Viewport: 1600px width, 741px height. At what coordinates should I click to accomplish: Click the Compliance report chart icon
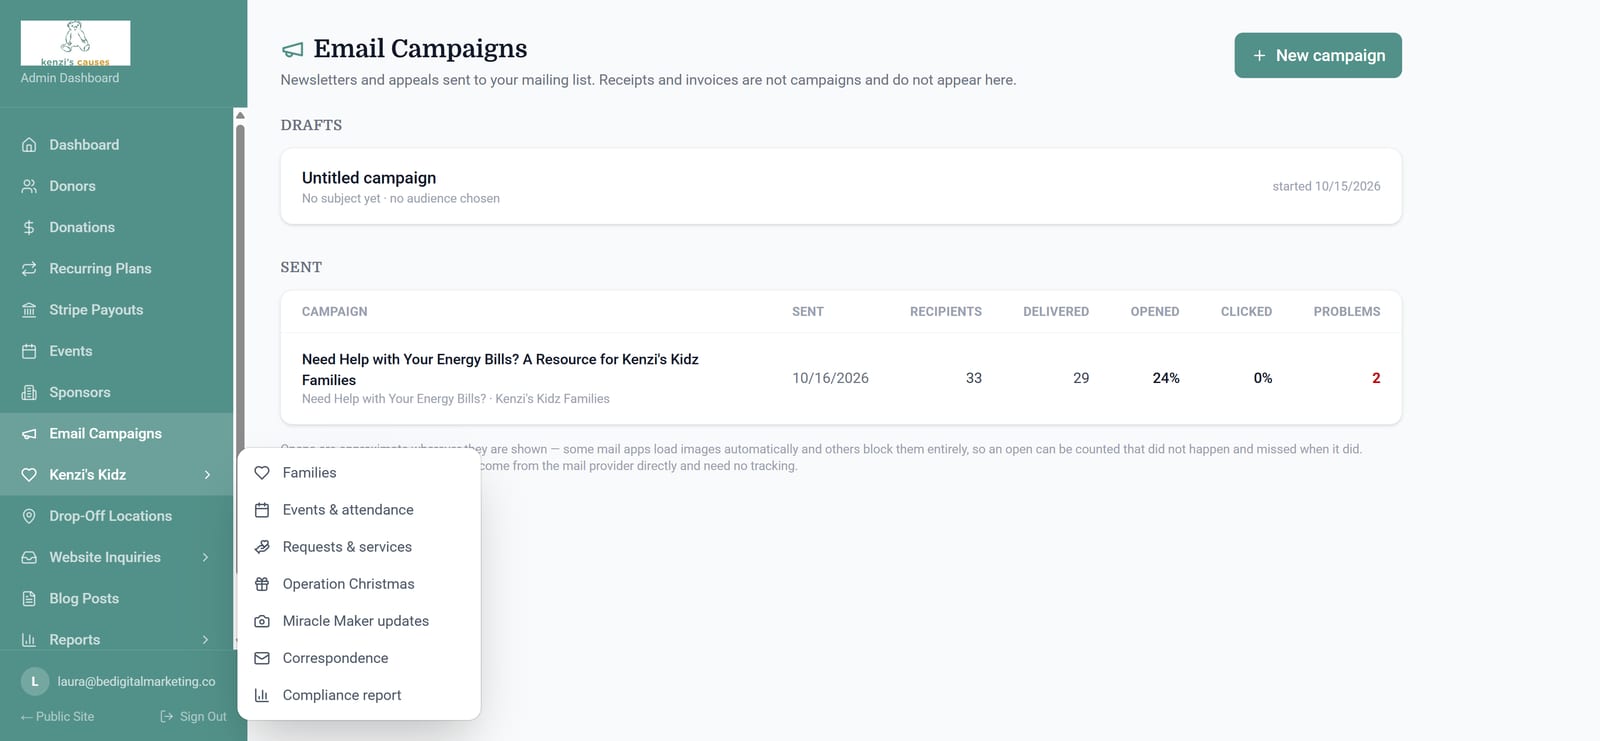click(262, 695)
